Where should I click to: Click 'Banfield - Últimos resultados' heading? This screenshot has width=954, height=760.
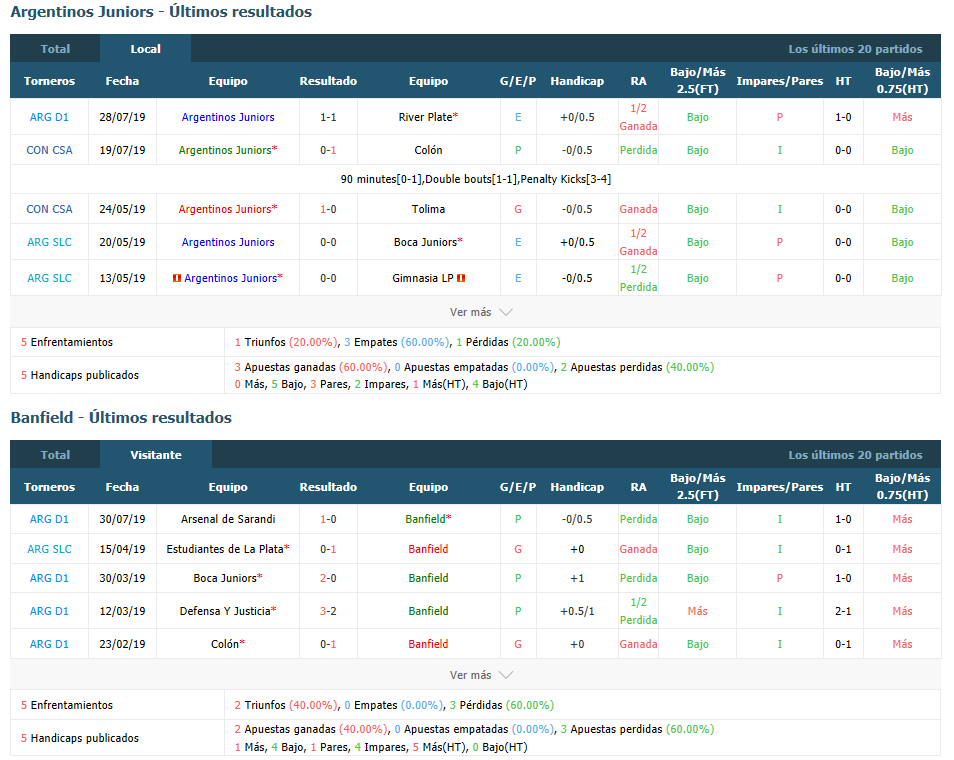pos(121,417)
